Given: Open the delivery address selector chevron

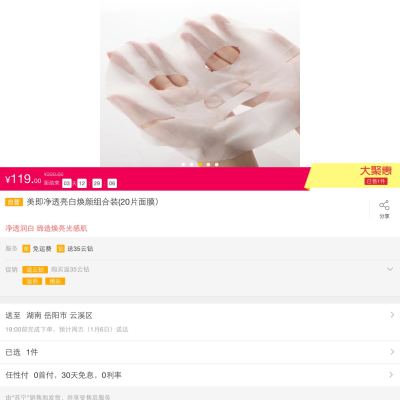Looking at the screenshot, I should coord(392,315).
